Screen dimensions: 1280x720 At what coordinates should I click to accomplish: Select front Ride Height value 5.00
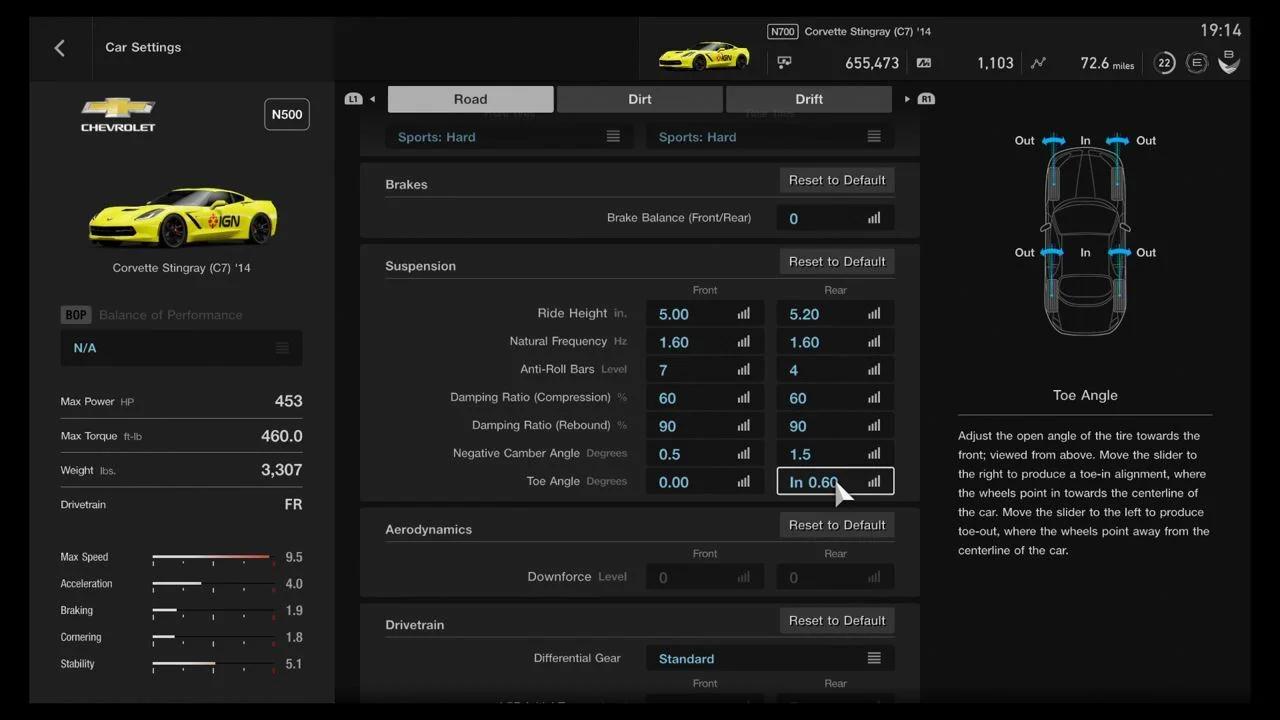(x=705, y=314)
